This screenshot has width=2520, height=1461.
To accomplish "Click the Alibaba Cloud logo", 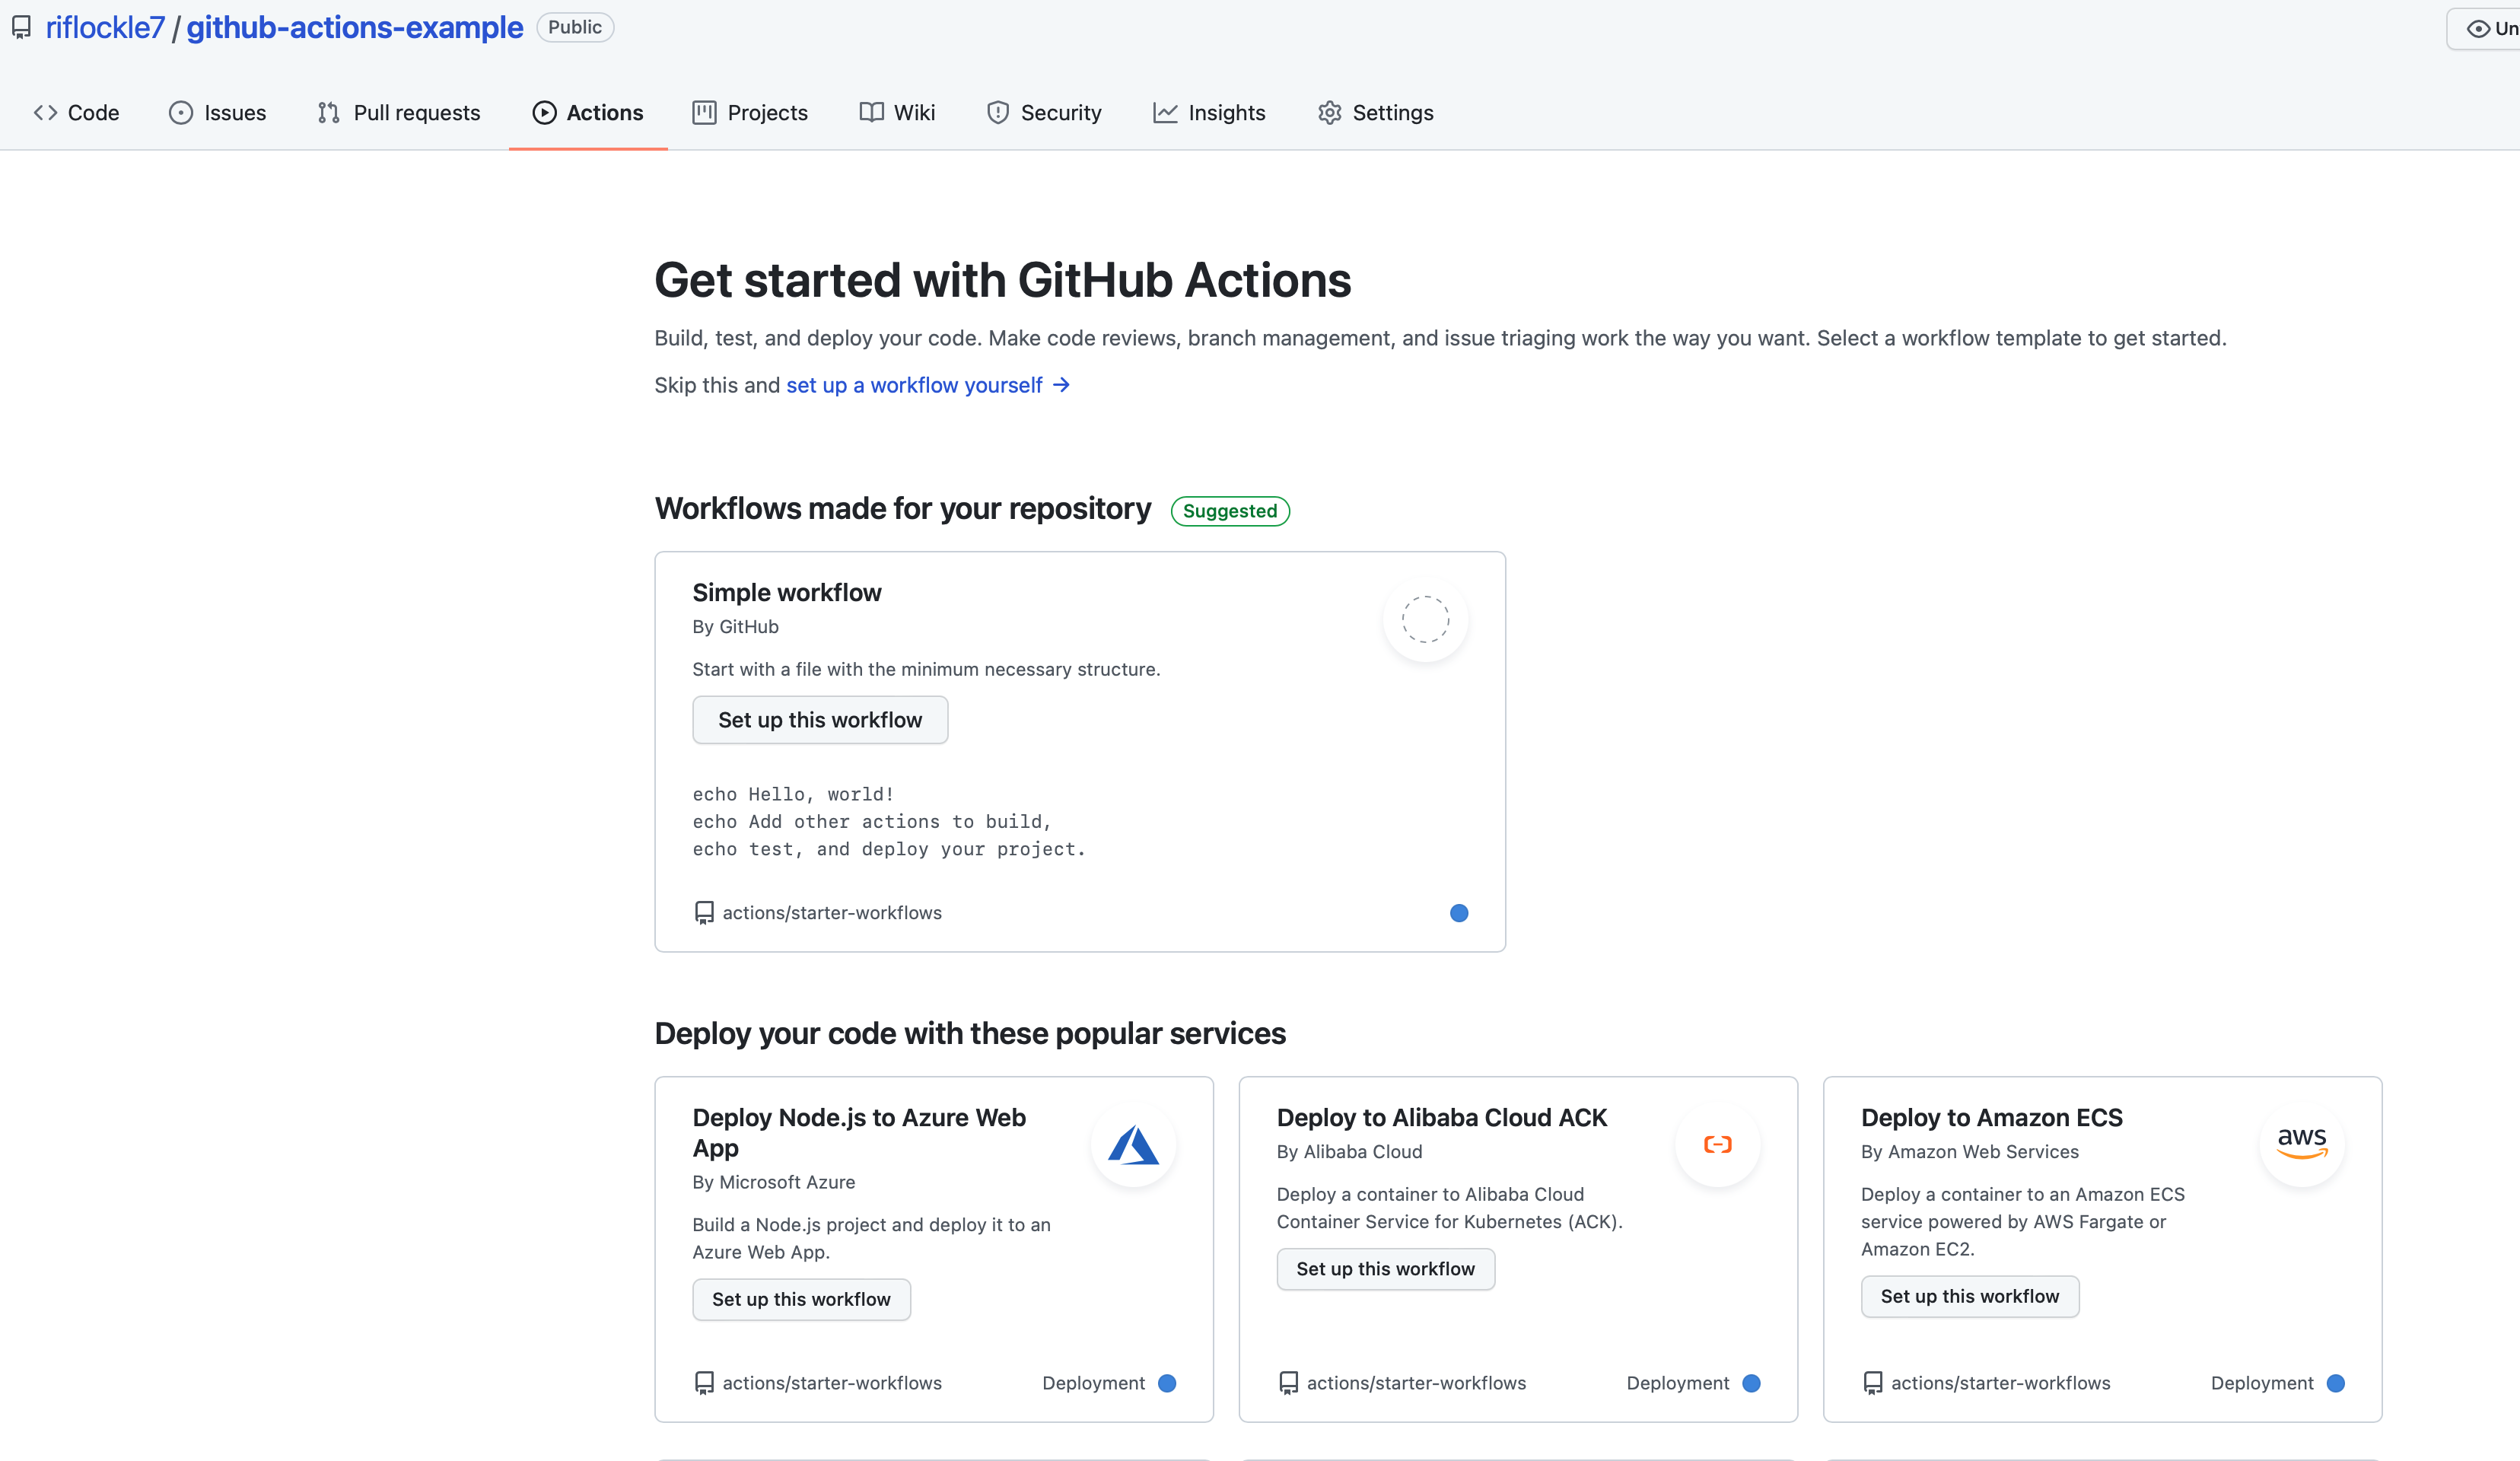I will pos(1717,1145).
